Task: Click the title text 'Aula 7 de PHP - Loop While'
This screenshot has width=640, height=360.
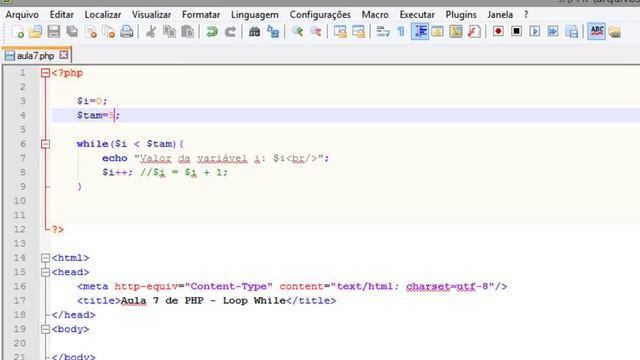Action: [x=203, y=301]
